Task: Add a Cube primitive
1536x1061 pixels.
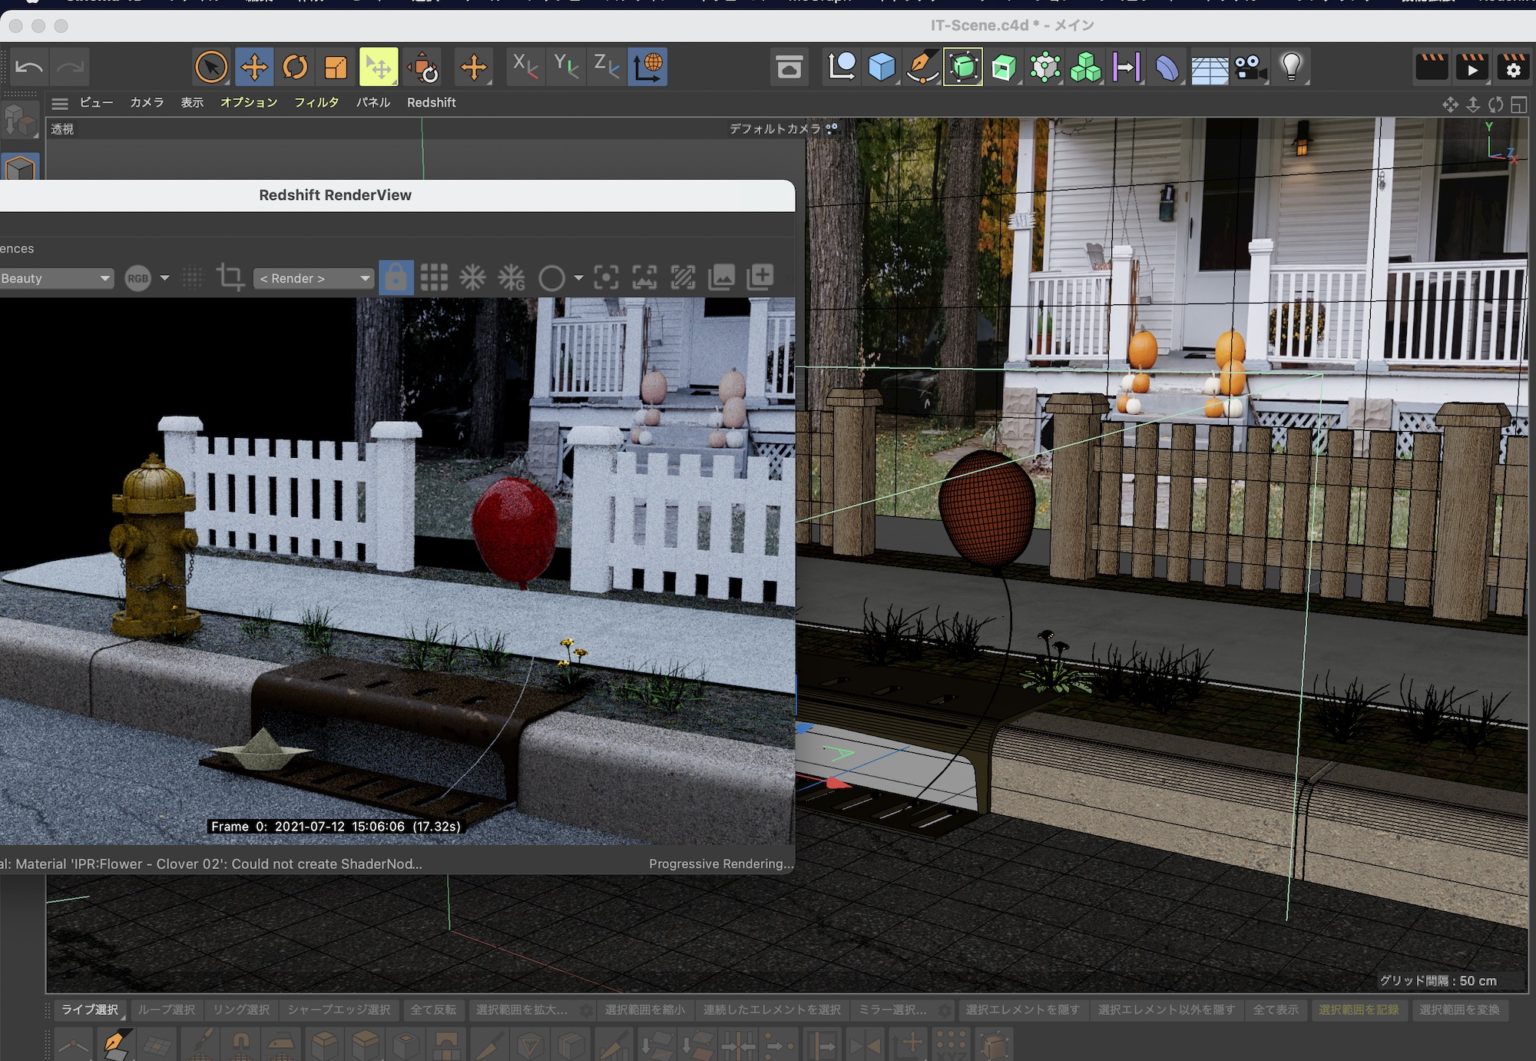Action: (x=881, y=66)
